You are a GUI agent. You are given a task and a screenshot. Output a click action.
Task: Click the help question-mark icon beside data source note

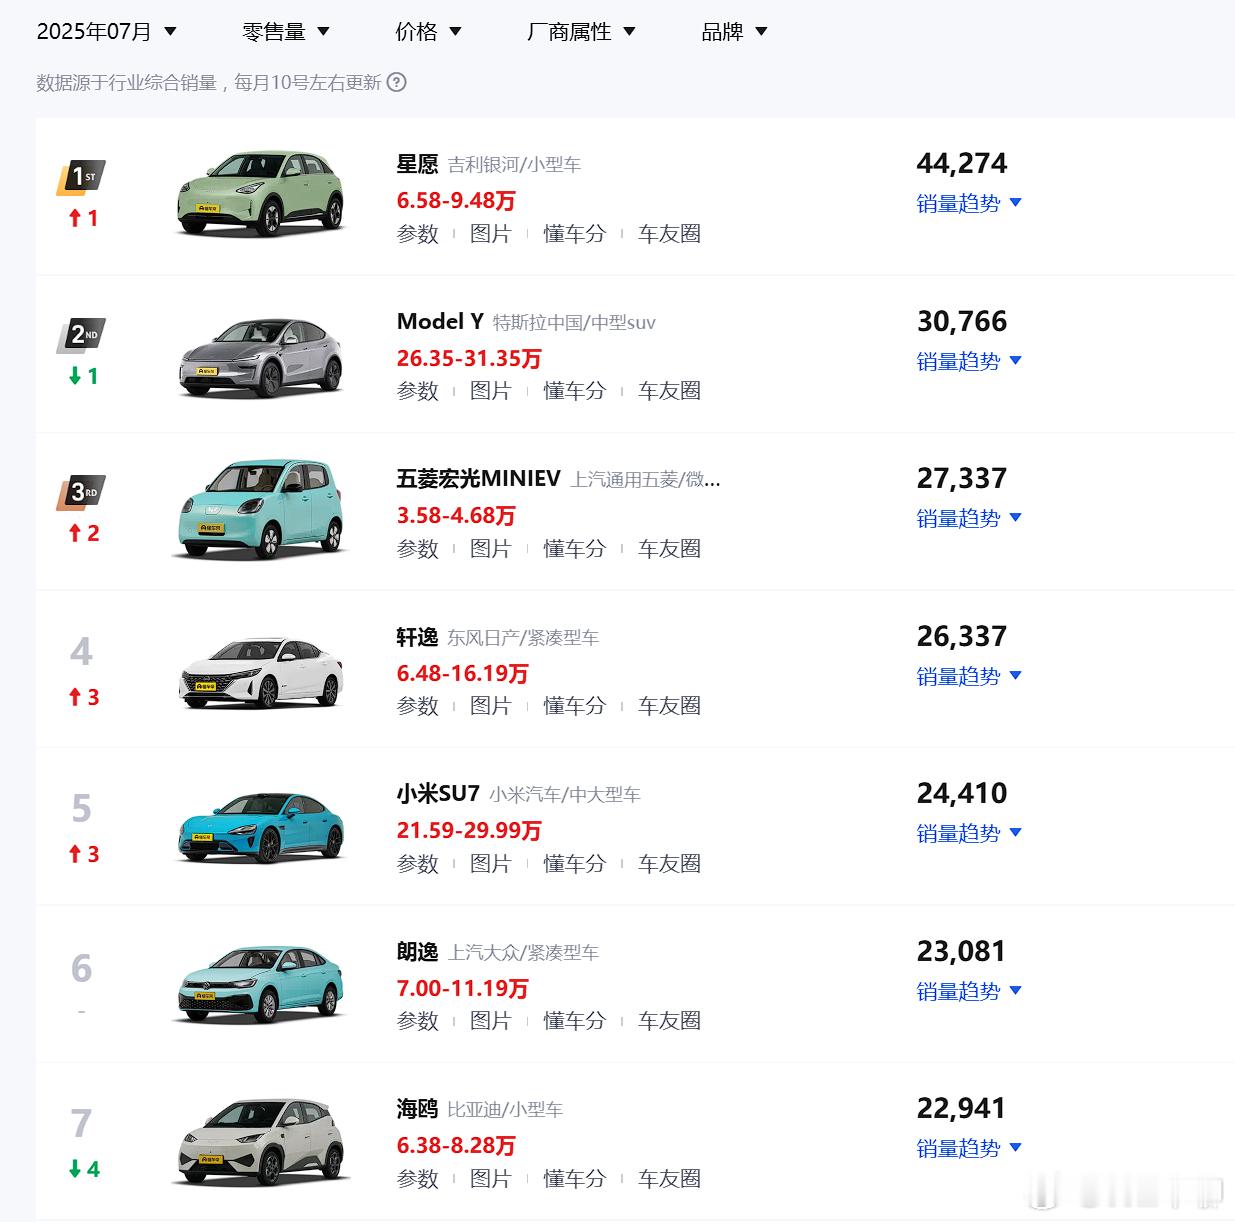click(397, 82)
